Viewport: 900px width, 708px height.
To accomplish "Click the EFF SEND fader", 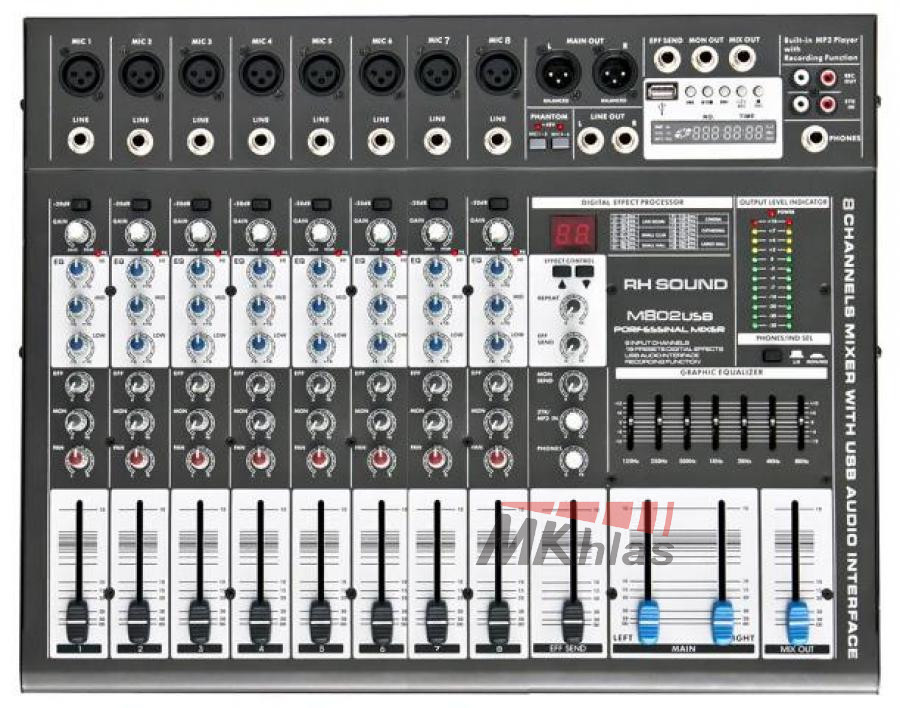I will tap(572, 621).
